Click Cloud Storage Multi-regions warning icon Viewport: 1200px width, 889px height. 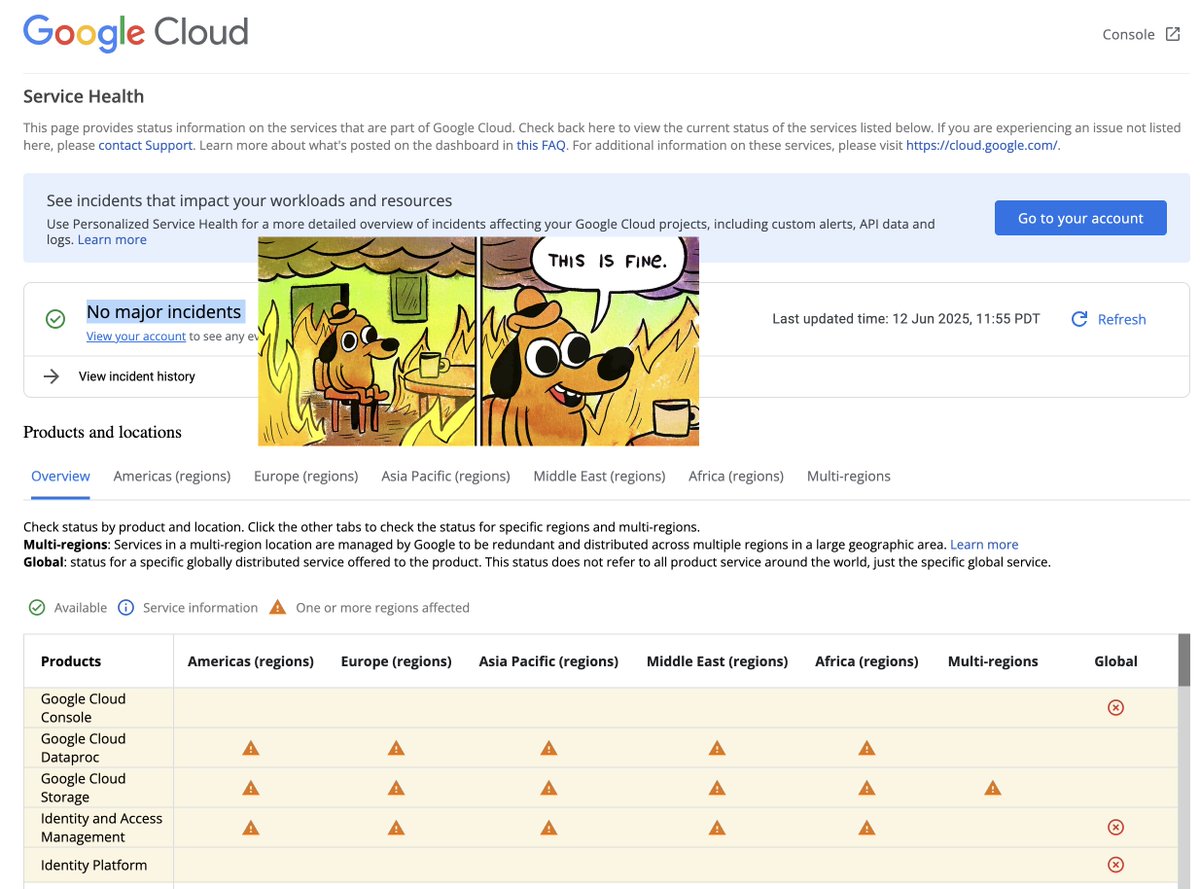point(993,787)
